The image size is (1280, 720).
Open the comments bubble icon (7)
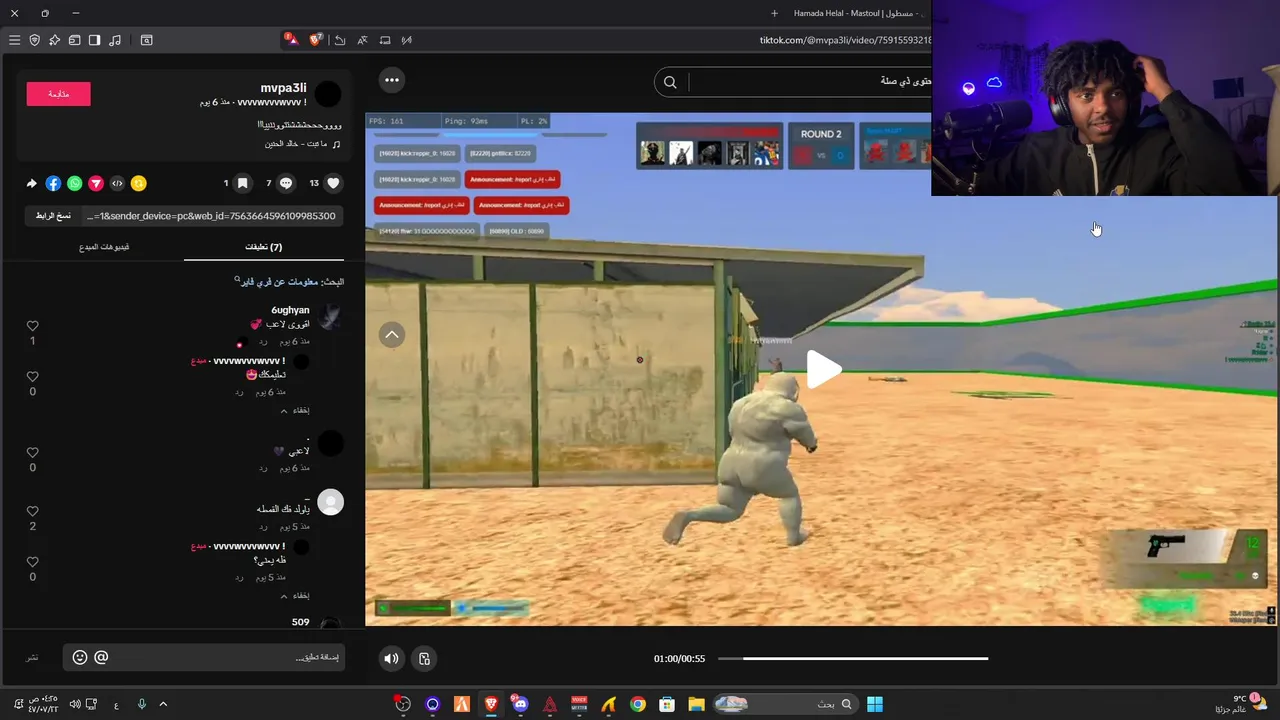286,183
